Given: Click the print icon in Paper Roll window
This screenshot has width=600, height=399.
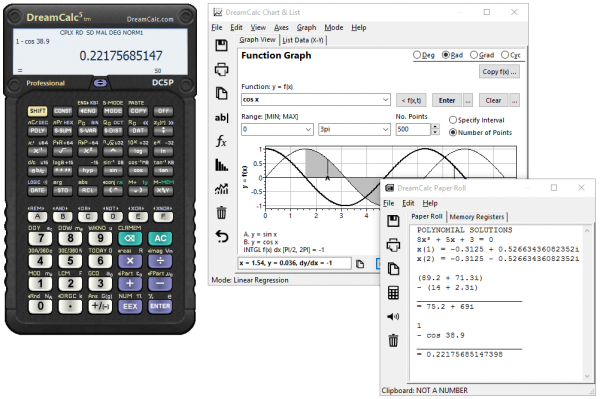Looking at the screenshot, I should click(x=393, y=245).
